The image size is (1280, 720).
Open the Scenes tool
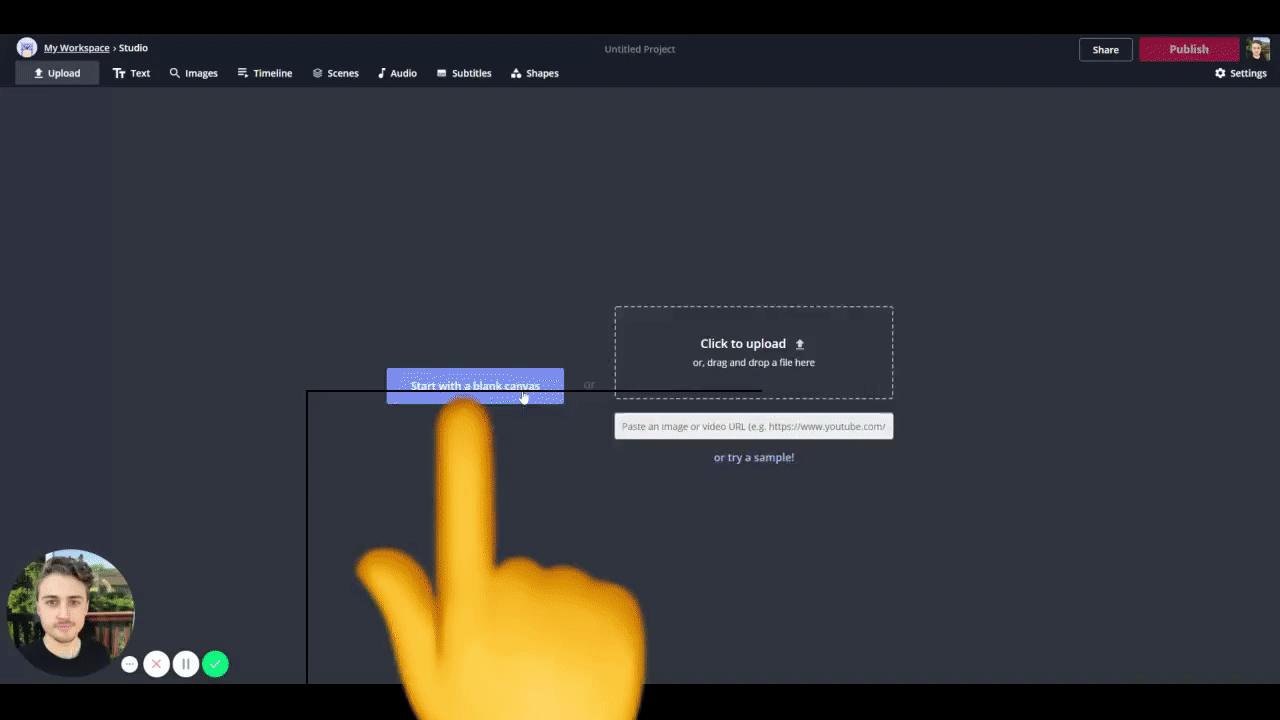click(x=335, y=73)
